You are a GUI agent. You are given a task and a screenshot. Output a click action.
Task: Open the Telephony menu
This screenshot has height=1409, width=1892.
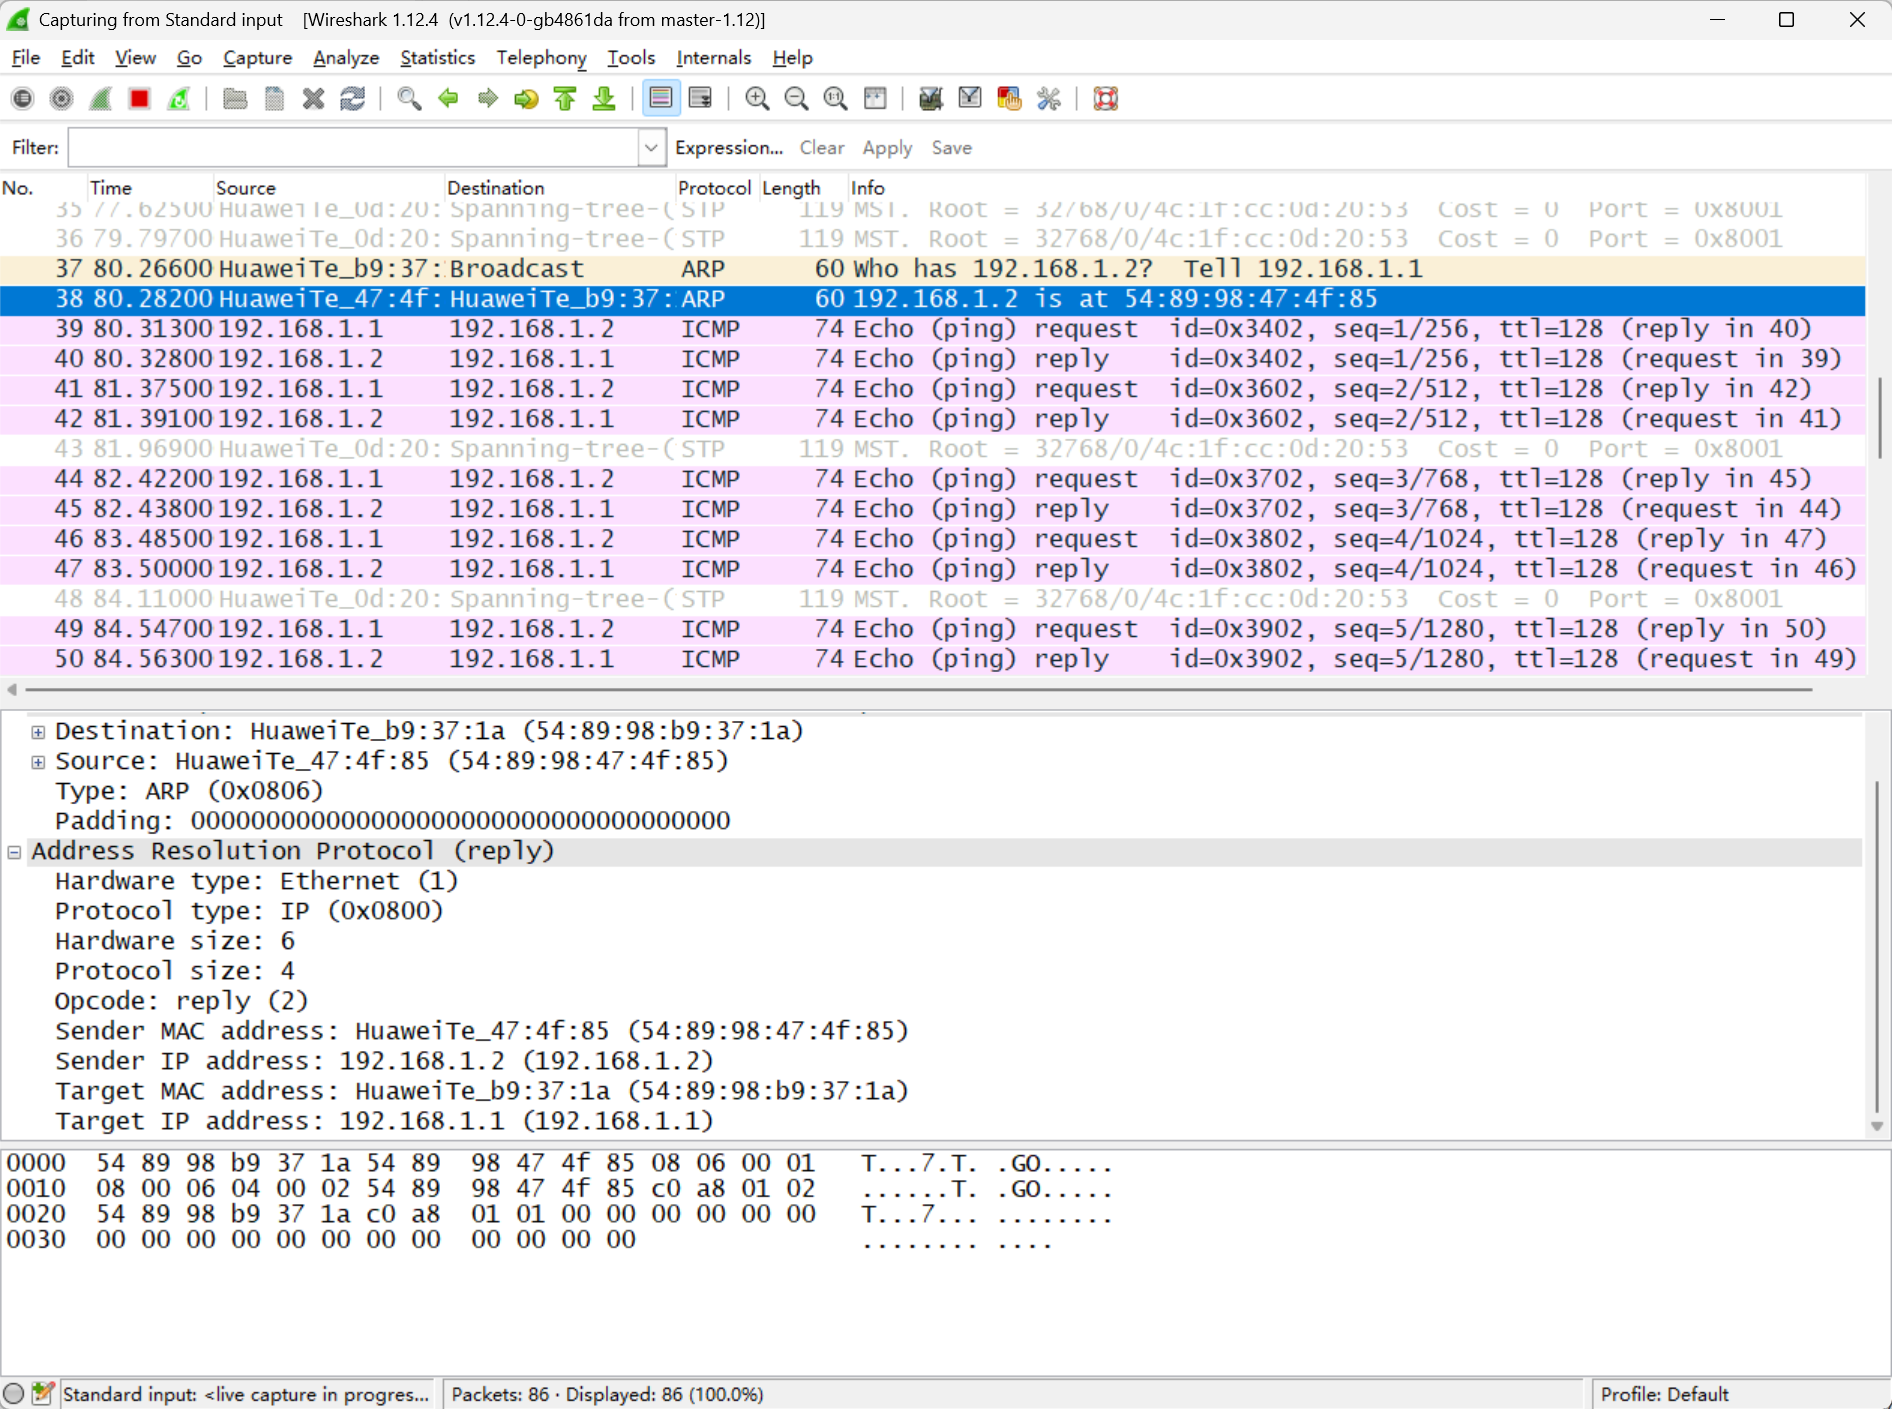541,58
